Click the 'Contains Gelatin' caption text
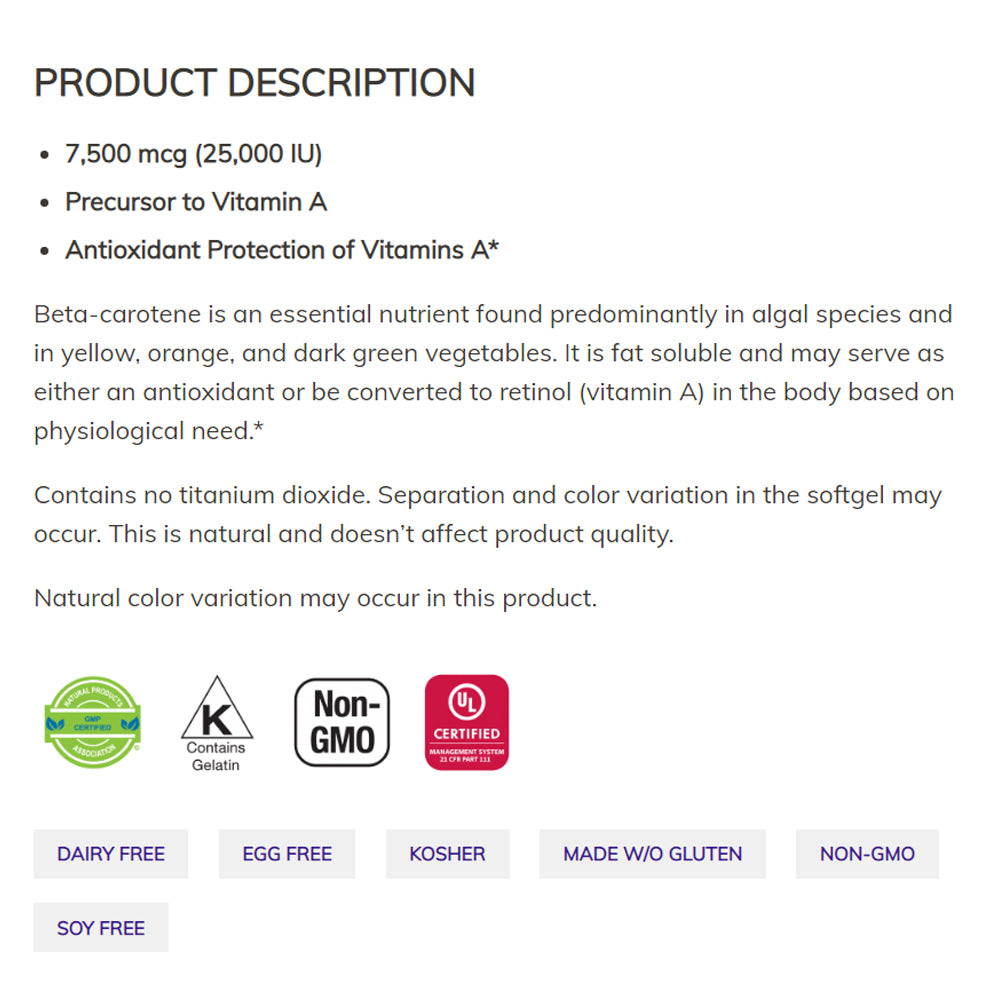The height and width of the screenshot is (1000, 1000). point(216,757)
